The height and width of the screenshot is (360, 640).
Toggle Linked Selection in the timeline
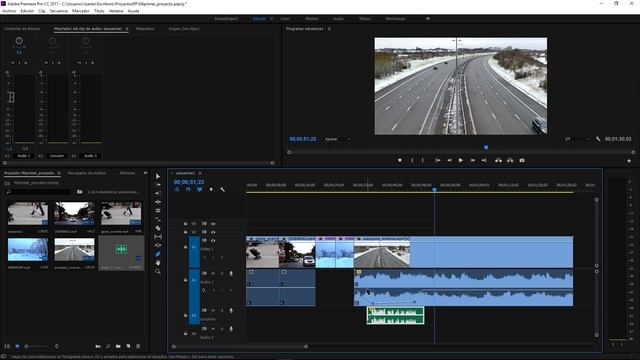[x=200, y=189]
